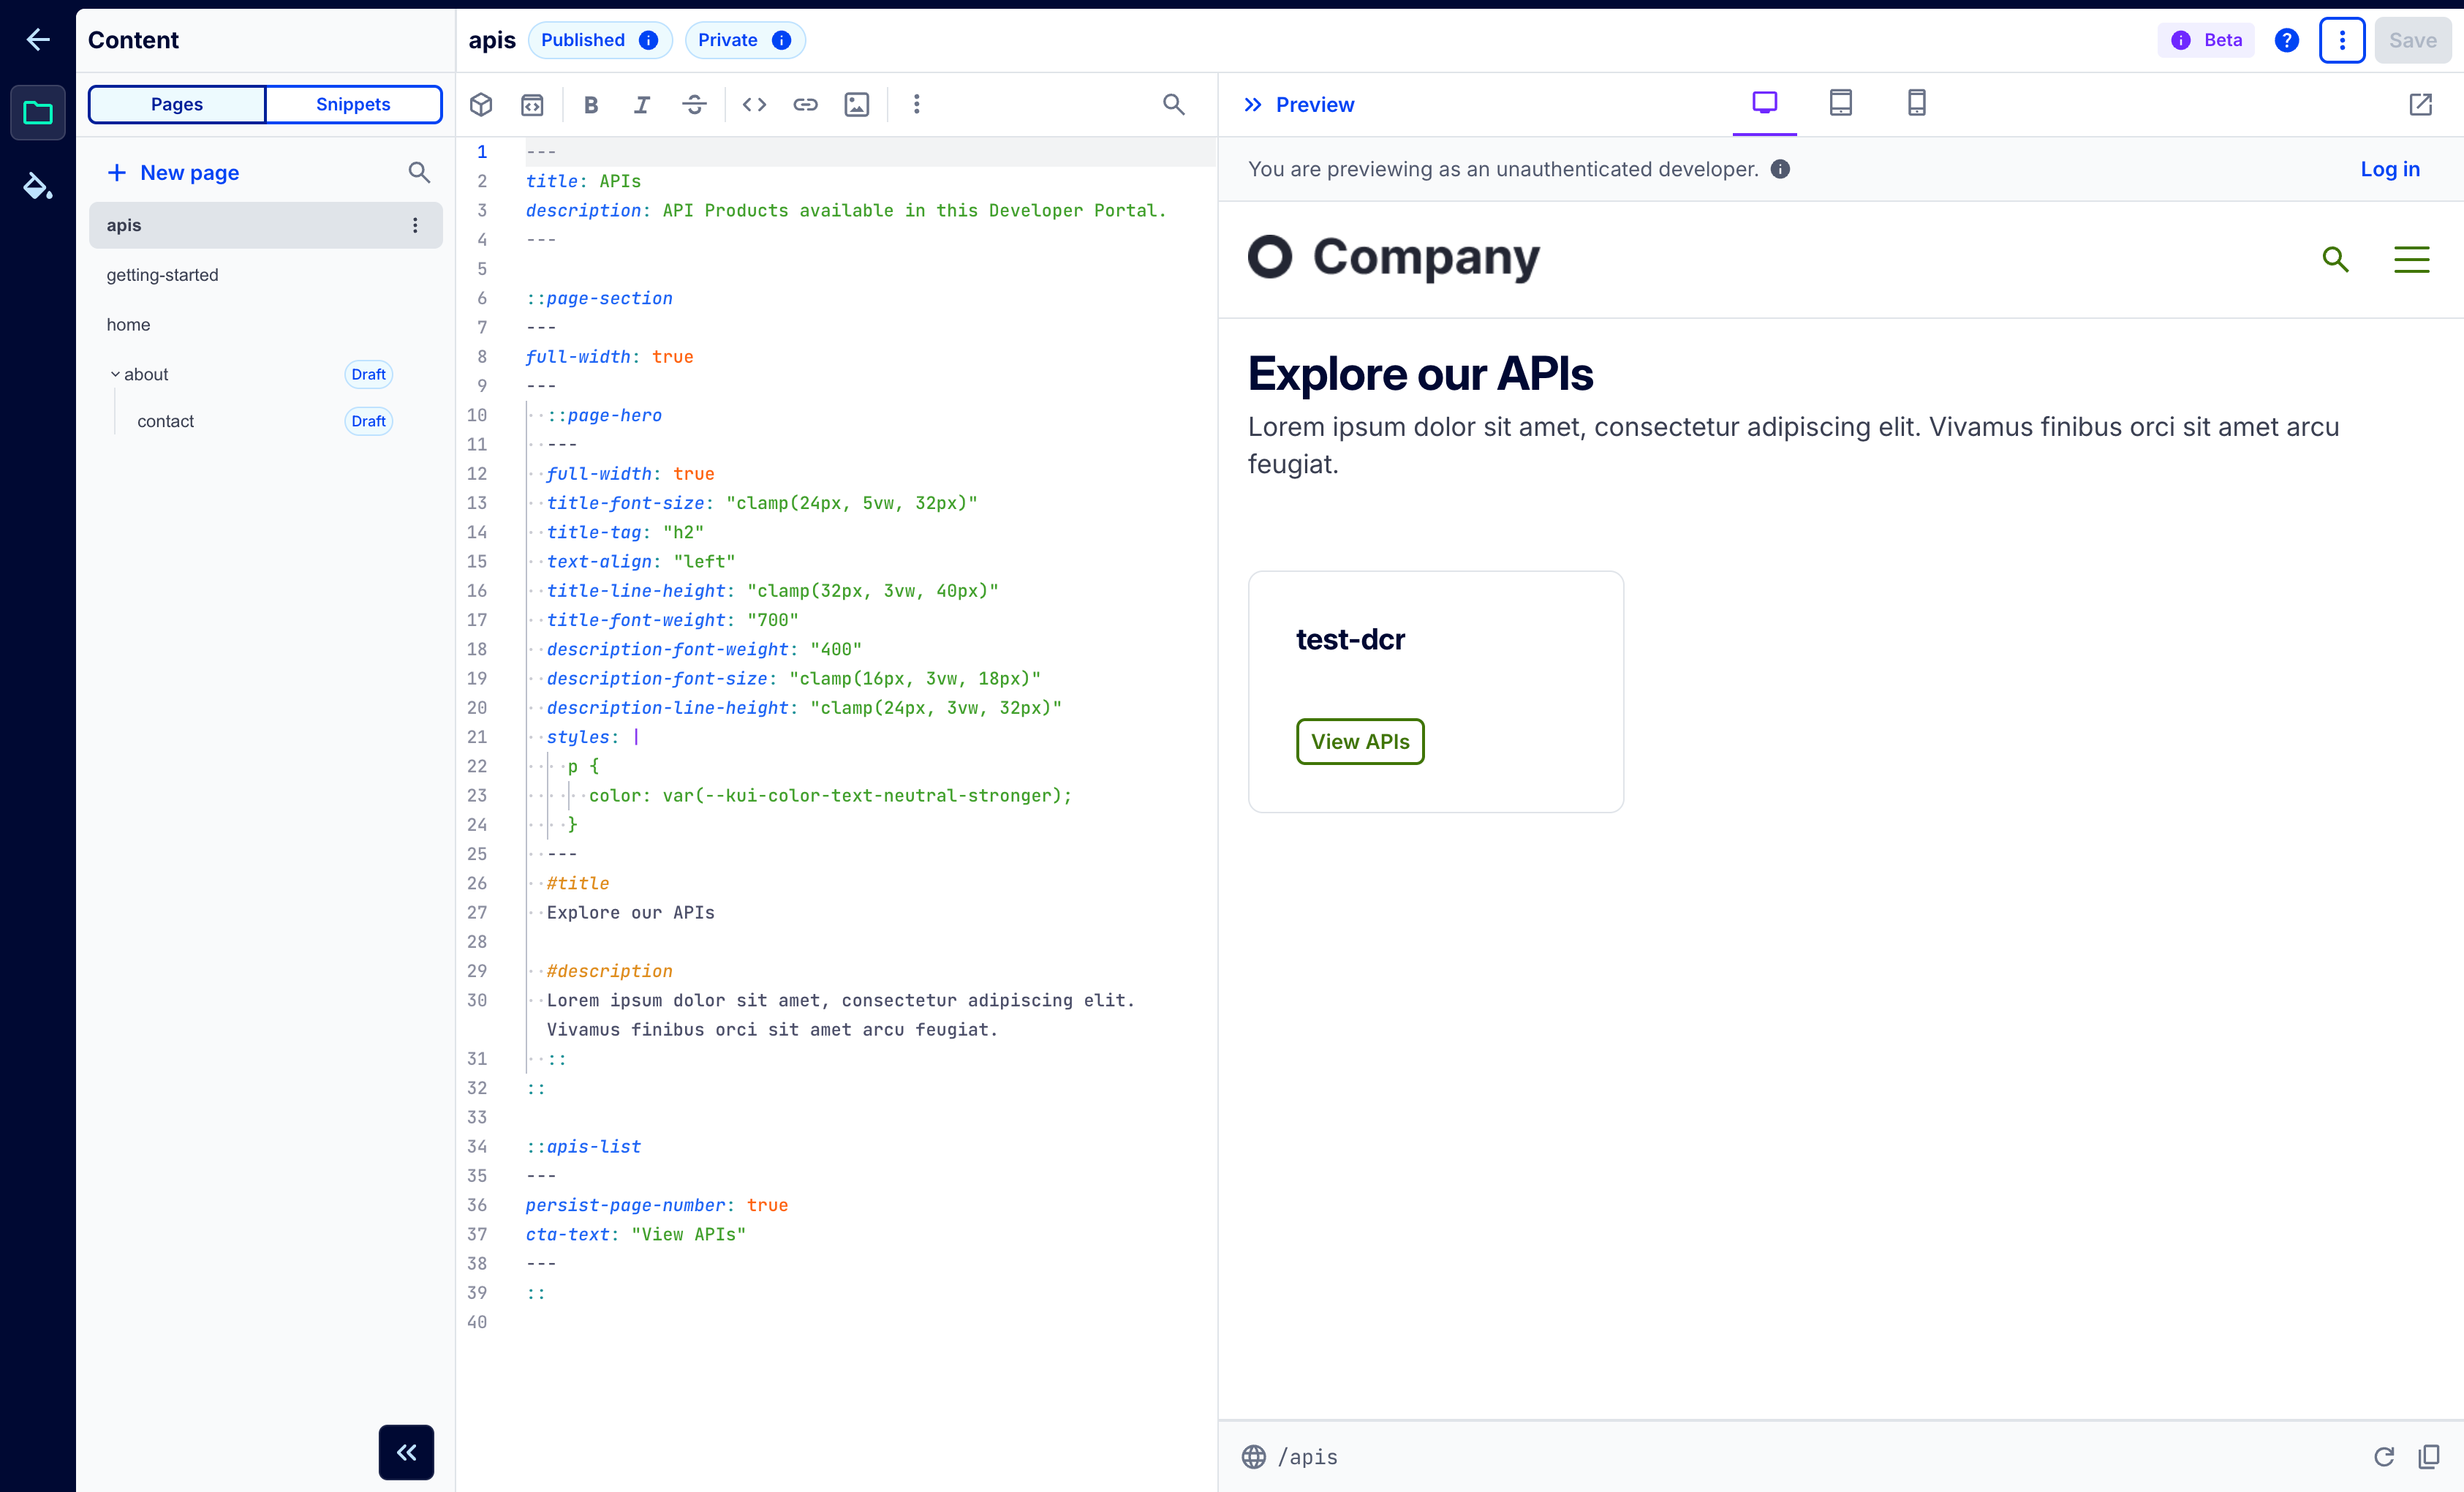
Task: Click the back arrow icon
Action: click(x=38, y=40)
